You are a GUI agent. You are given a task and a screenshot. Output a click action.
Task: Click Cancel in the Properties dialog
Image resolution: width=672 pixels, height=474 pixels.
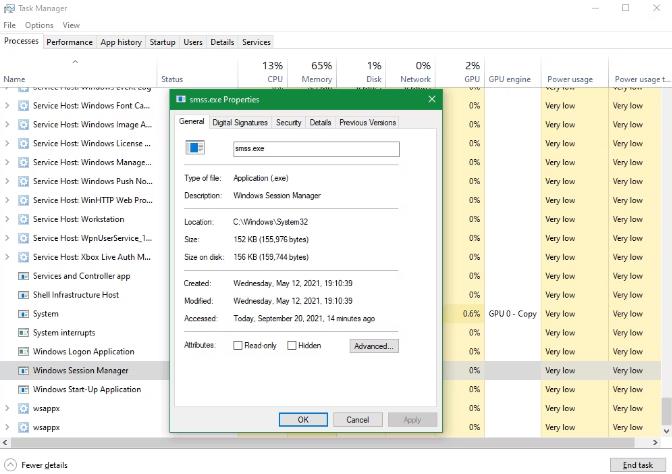pos(357,420)
